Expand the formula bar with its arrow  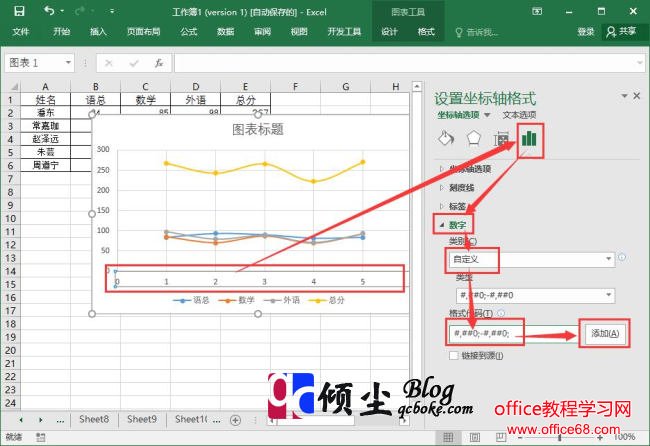click(640, 63)
